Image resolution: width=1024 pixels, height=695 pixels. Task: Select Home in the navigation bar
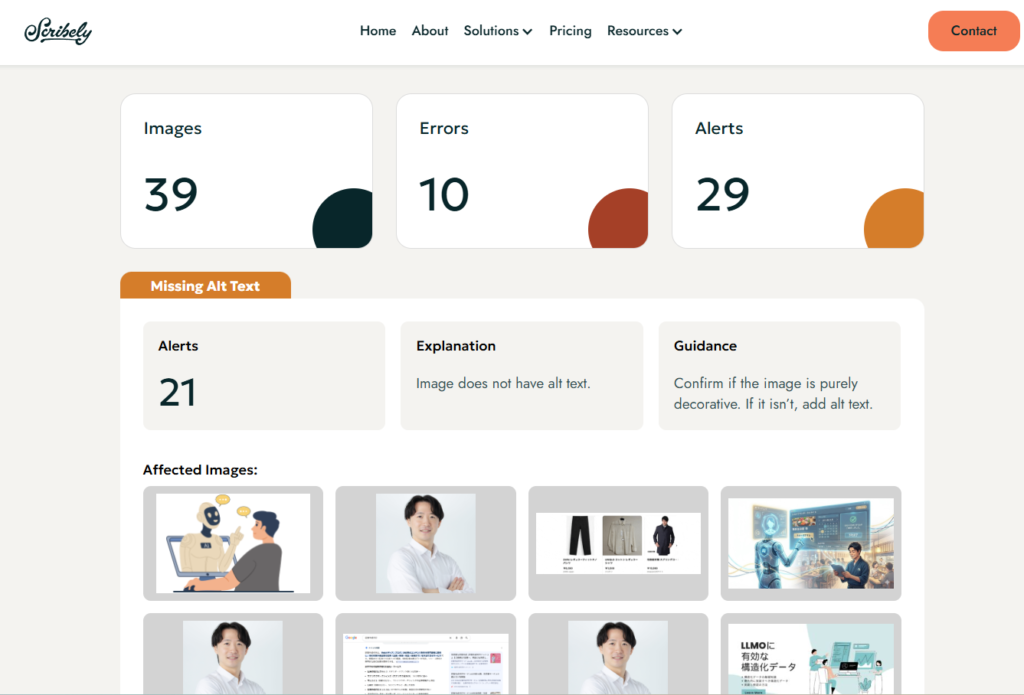(x=377, y=31)
